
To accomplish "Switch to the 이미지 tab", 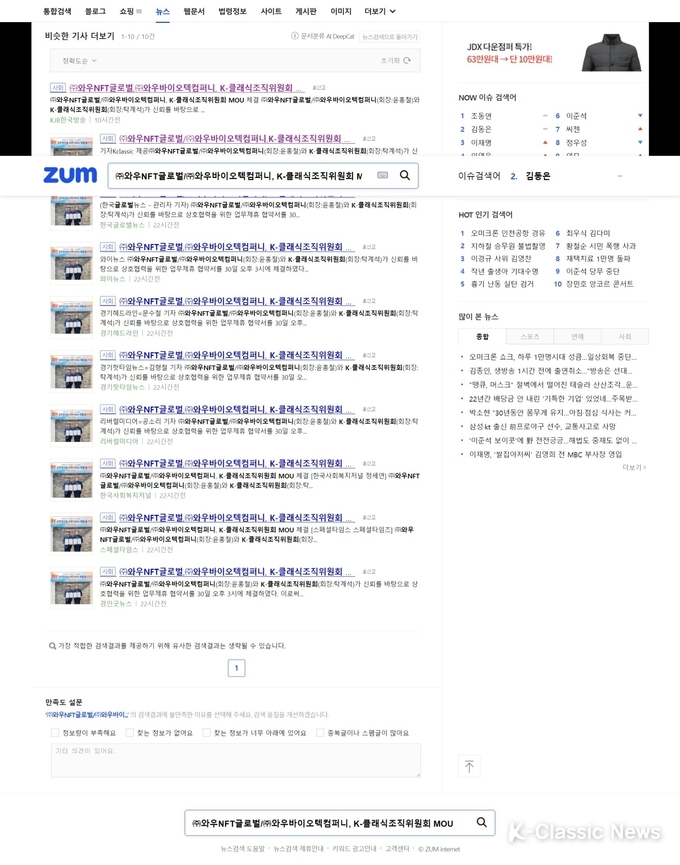I will pyautogui.click(x=341, y=11).
